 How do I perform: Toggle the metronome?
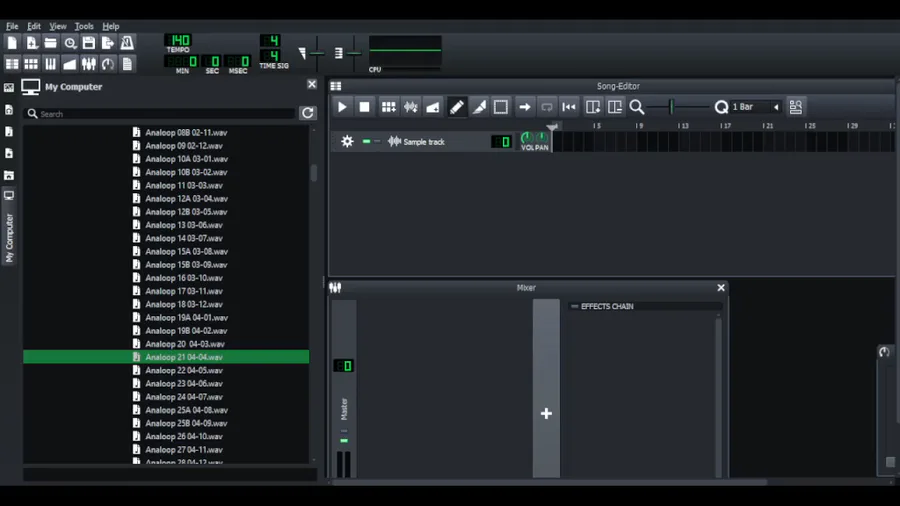pyautogui.click(x=127, y=42)
